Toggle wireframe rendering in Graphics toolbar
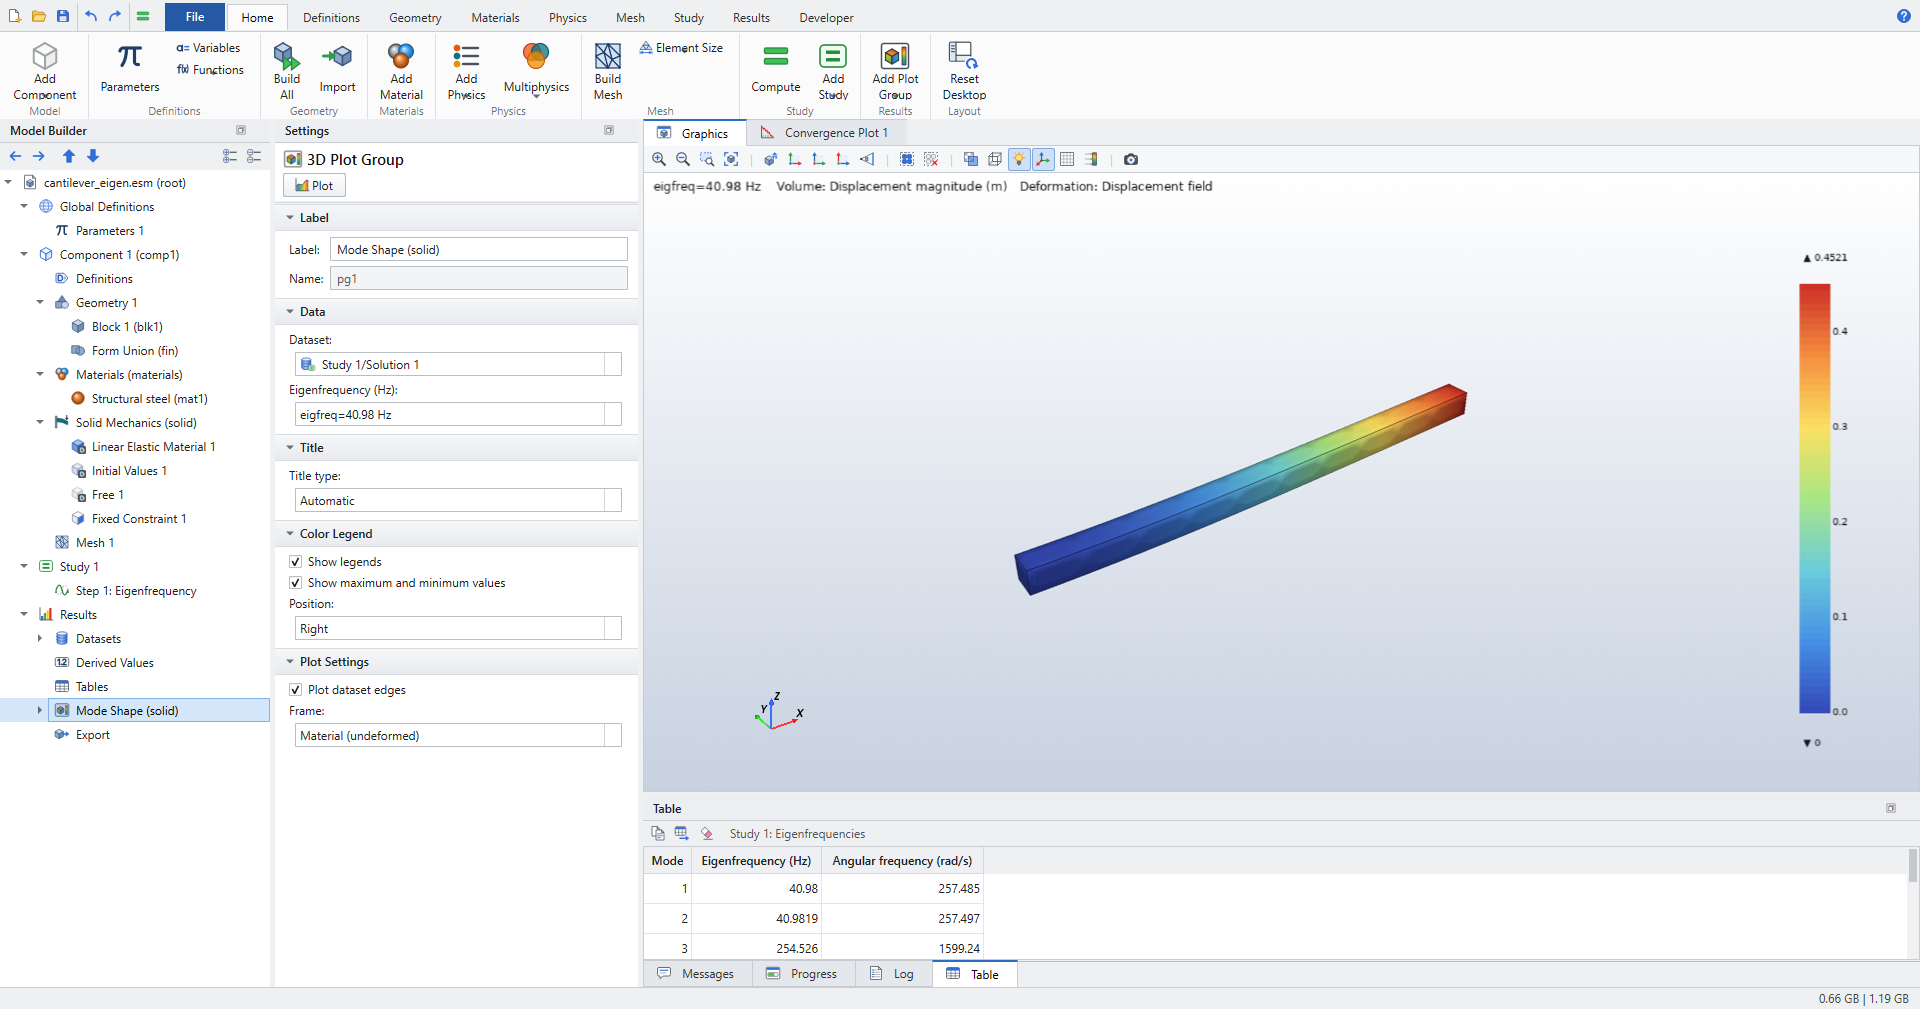Image resolution: width=1920 pixels, height=1009 pixels. [x=995, y=159]
